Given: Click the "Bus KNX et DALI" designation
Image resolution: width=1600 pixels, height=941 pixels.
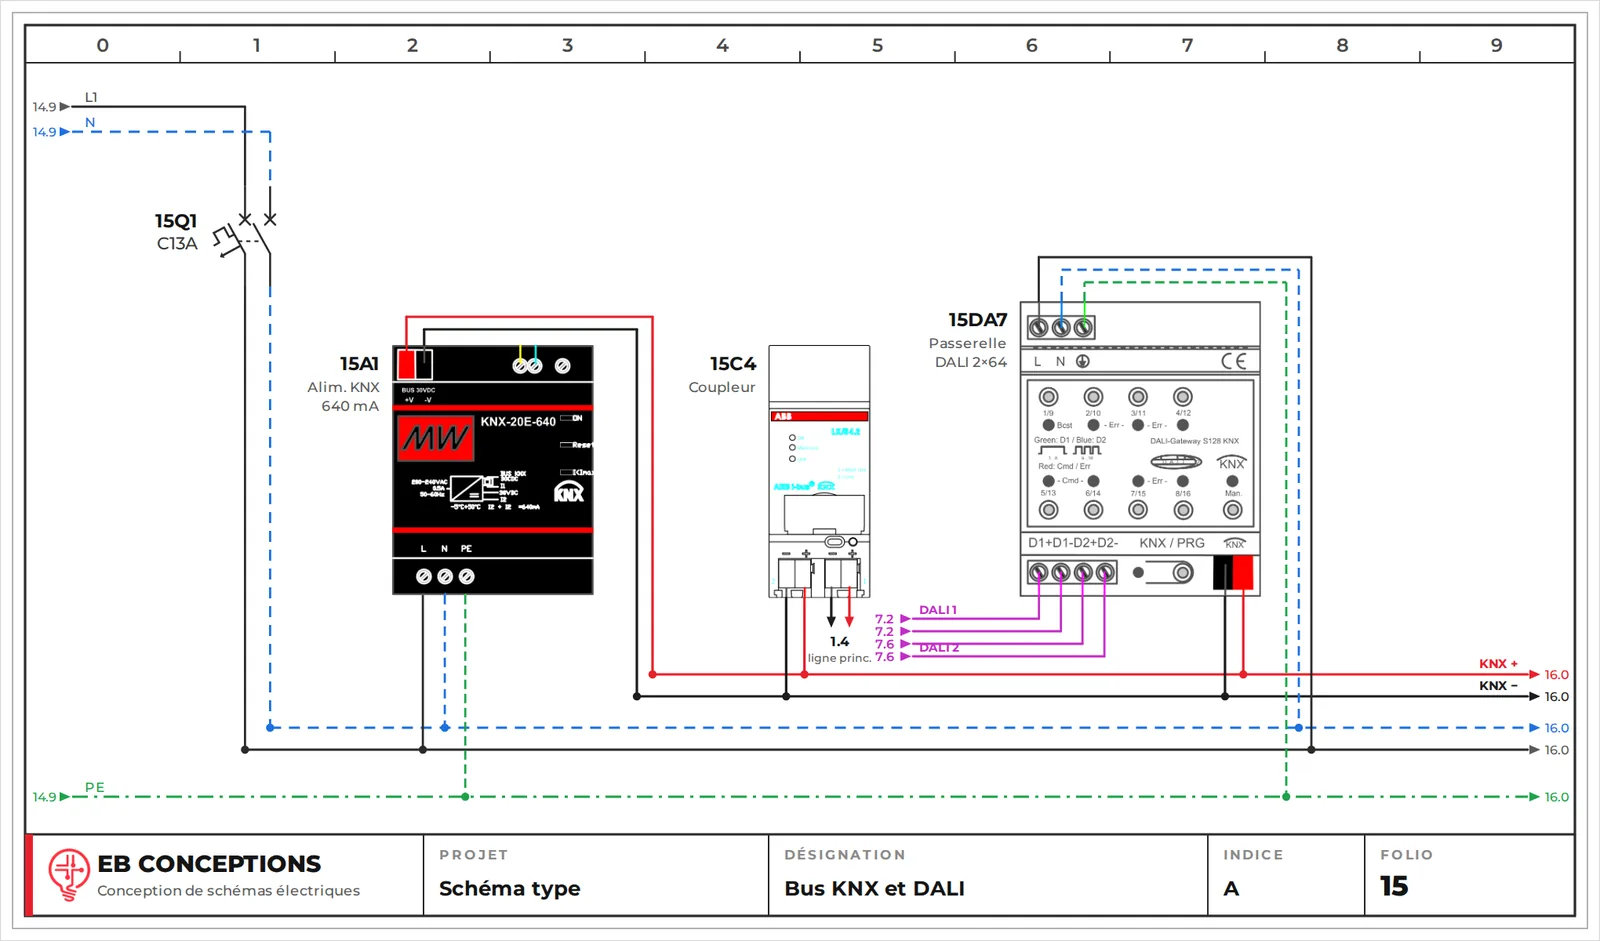Looking at the screenshot, I should (875, 888).
